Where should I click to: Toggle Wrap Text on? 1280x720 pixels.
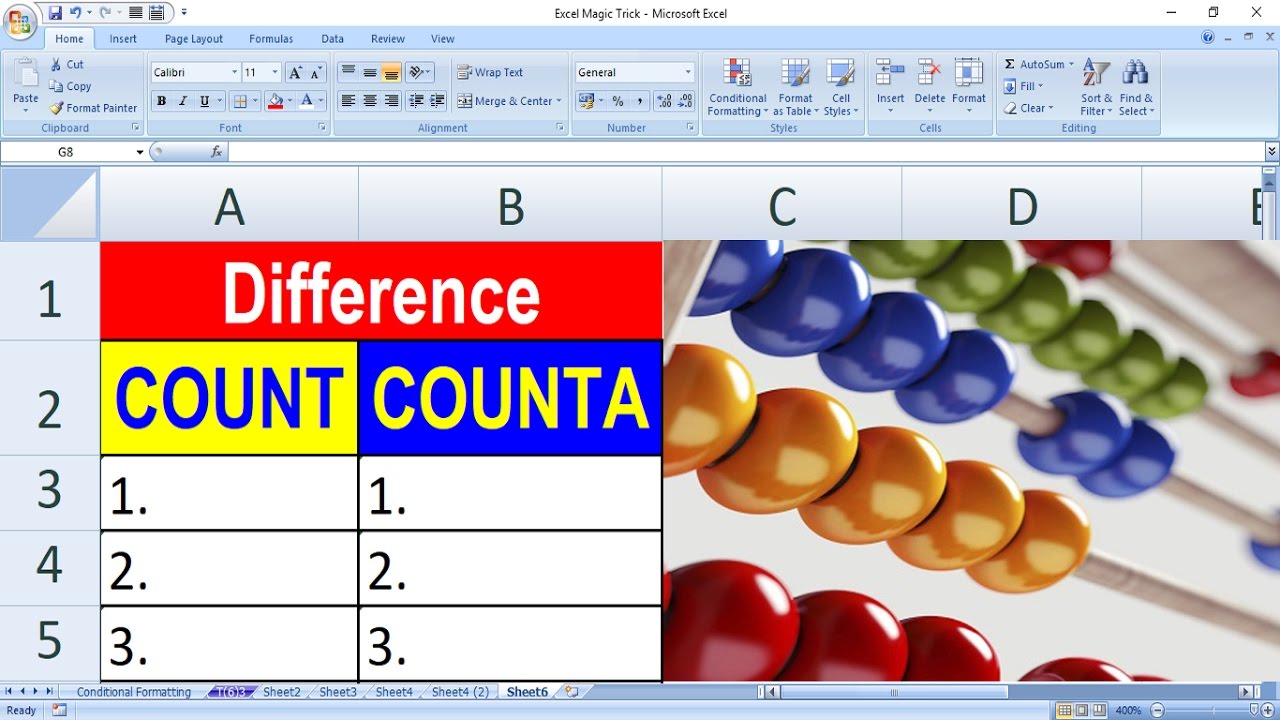491,72
